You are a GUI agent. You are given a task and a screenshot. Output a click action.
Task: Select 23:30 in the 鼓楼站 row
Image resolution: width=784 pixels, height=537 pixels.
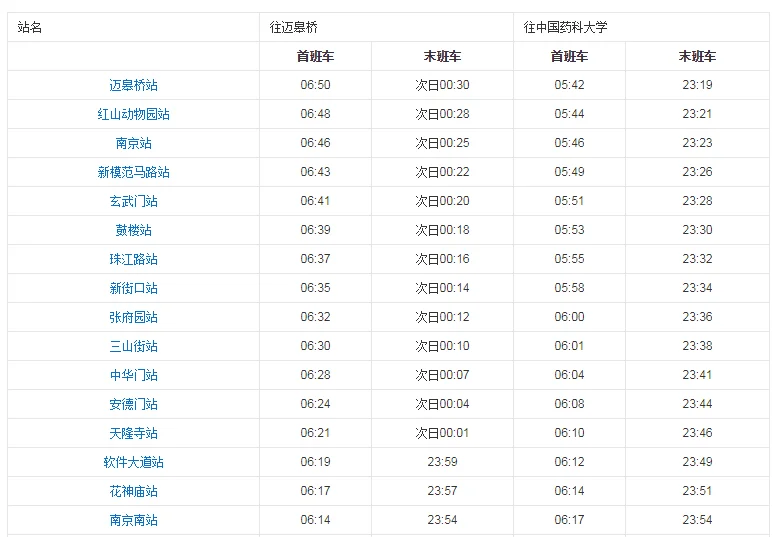click(x=698, y=230)
